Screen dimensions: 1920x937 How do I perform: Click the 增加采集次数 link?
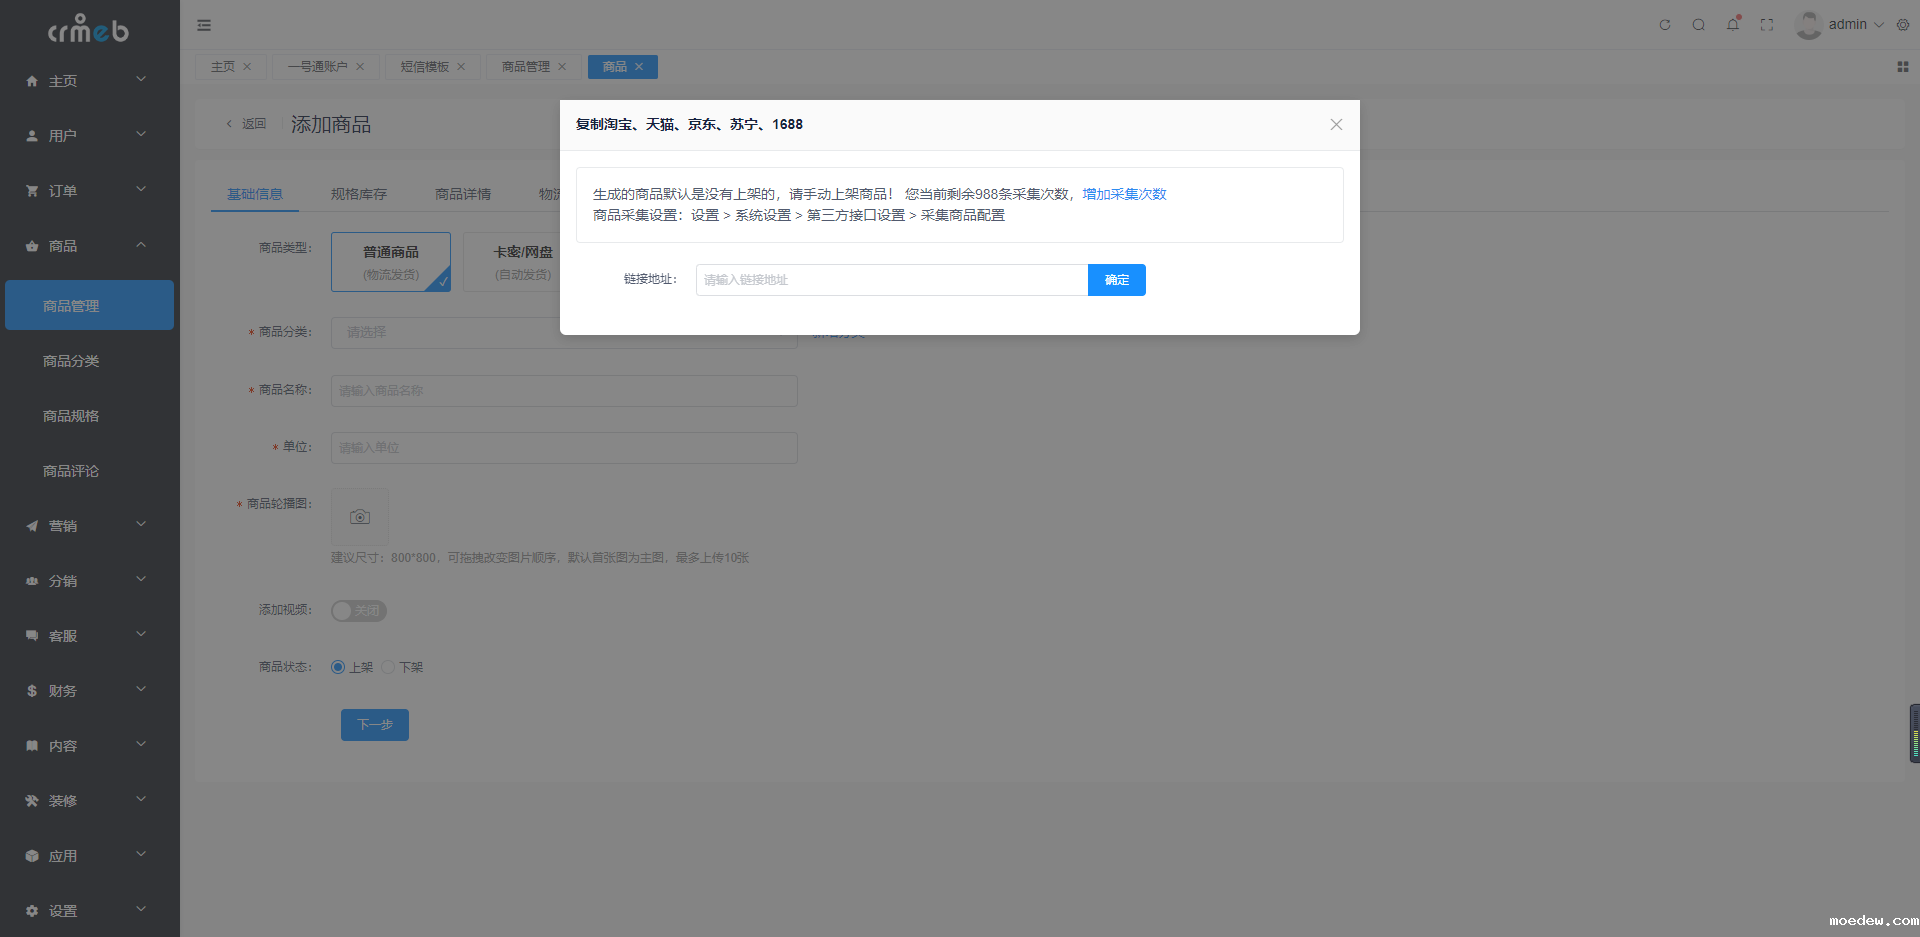point(1124,194)
